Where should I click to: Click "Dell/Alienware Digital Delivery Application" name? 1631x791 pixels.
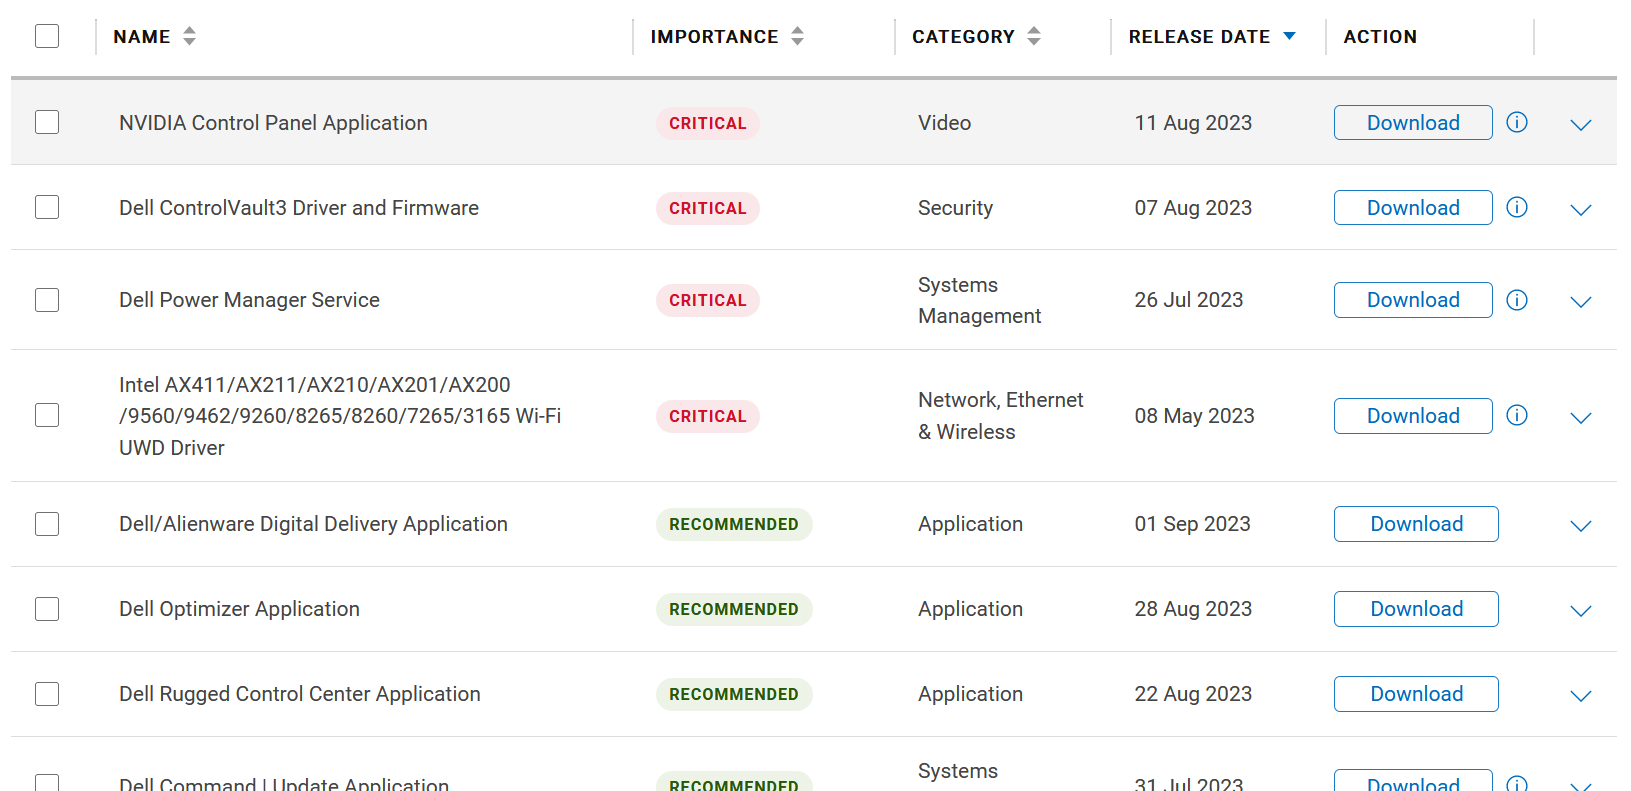[313, 524]
